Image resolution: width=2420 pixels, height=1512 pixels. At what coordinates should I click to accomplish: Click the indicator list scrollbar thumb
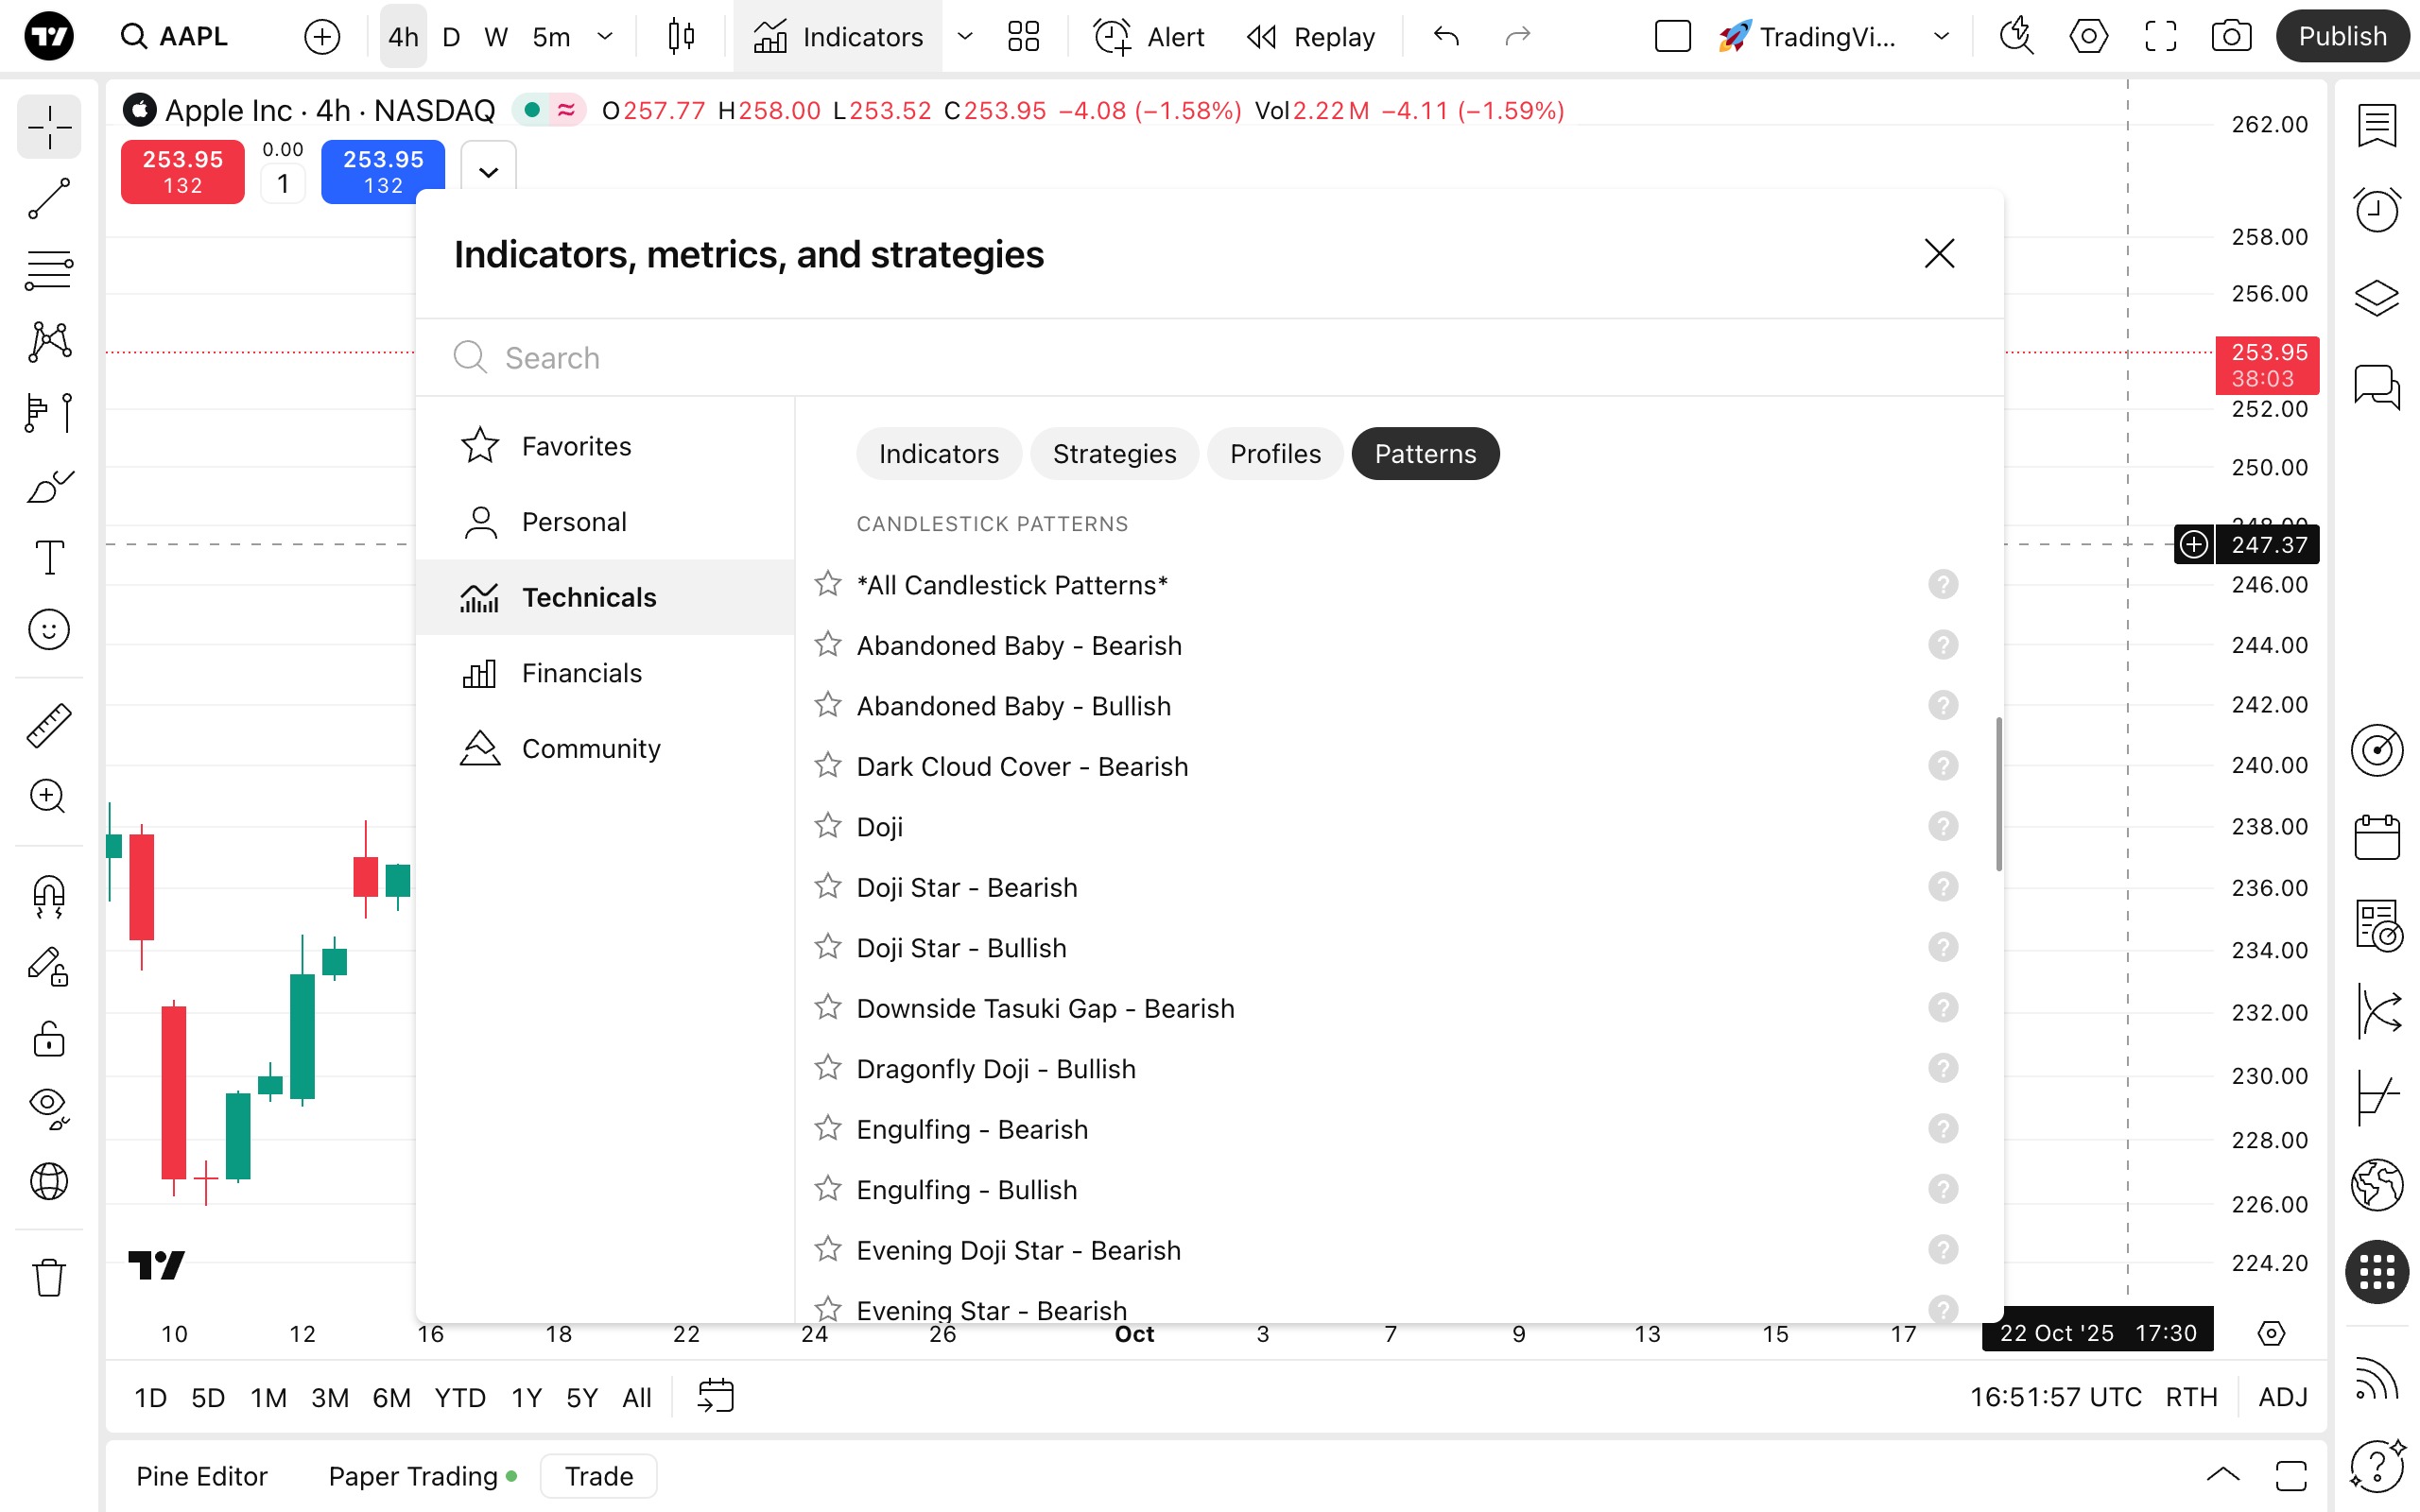(x=1998, y=793)
